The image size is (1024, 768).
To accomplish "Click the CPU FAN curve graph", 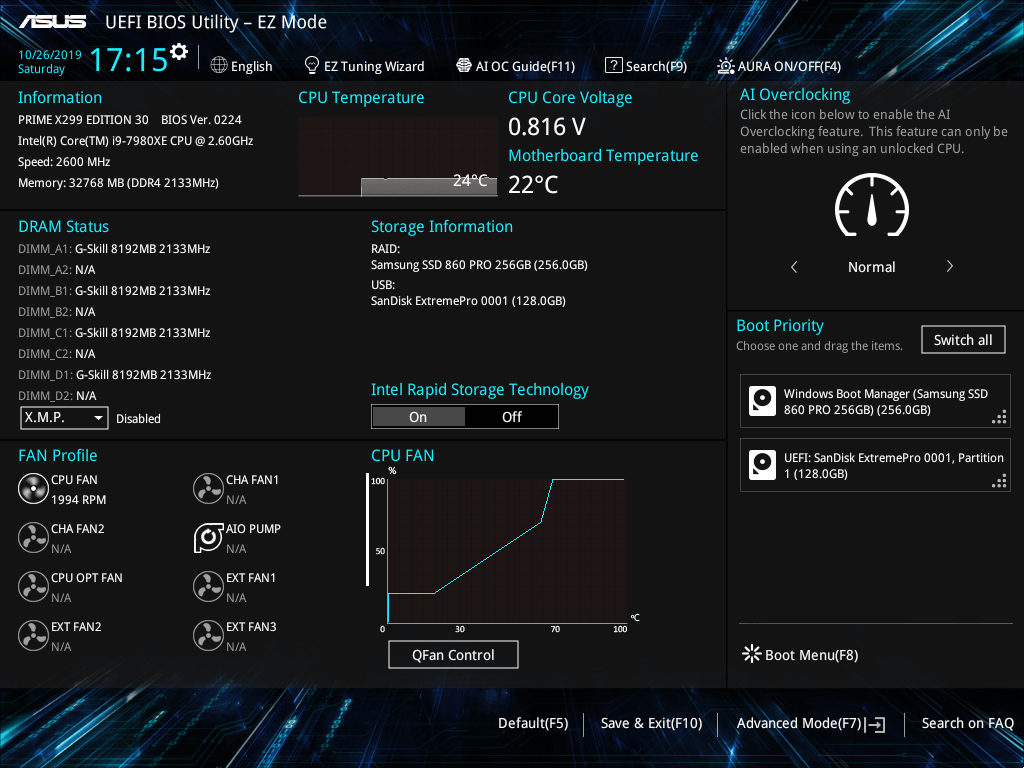I will (x=507, y=551).
